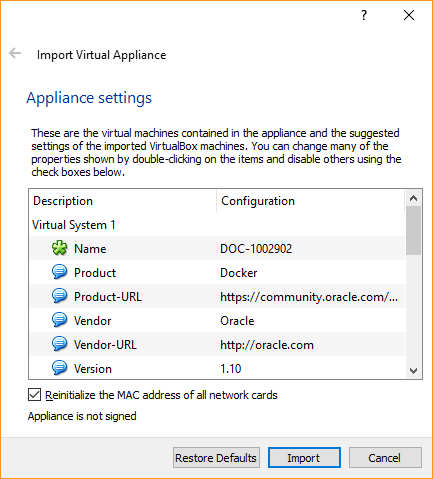The image size is (433, 479).
Task: Click the Restore Defaults button
Action: pos(216,458)
